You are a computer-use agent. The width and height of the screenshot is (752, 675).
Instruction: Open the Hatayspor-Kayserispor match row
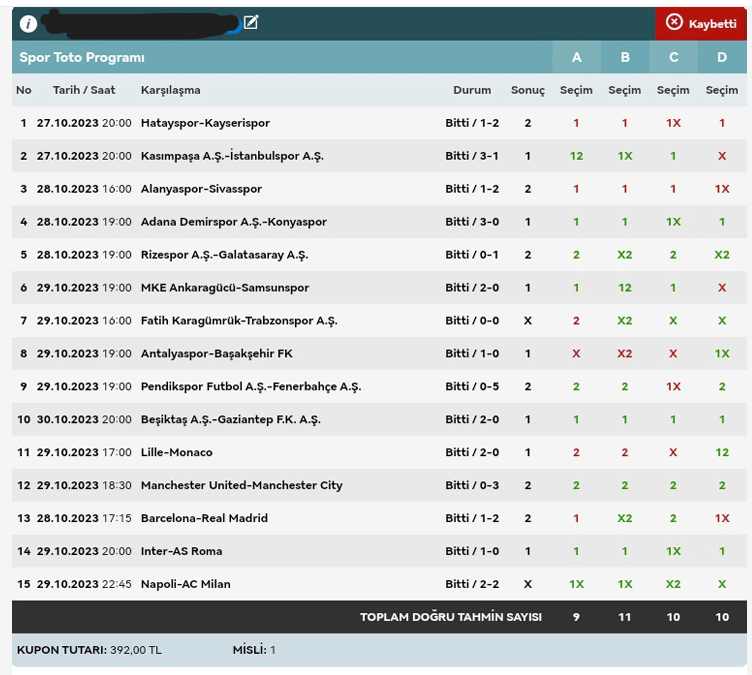(205, 123)
